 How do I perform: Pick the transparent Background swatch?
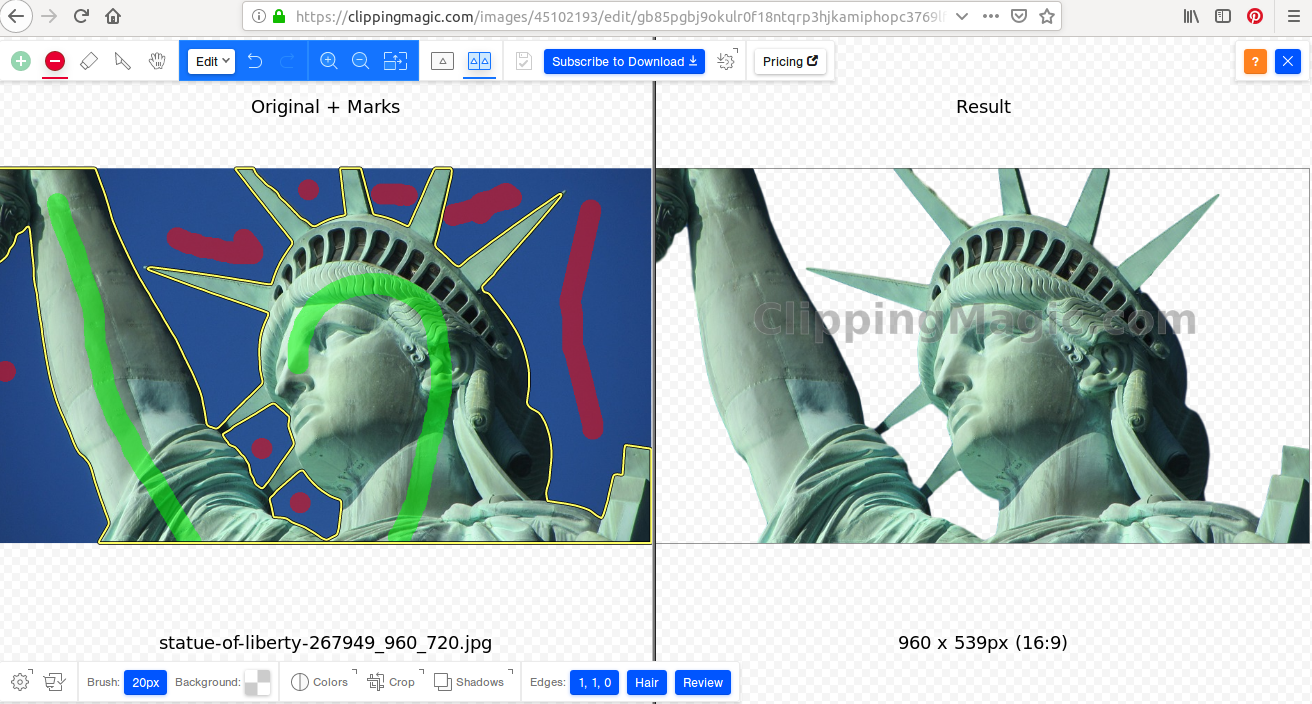[x=258, y=682]
